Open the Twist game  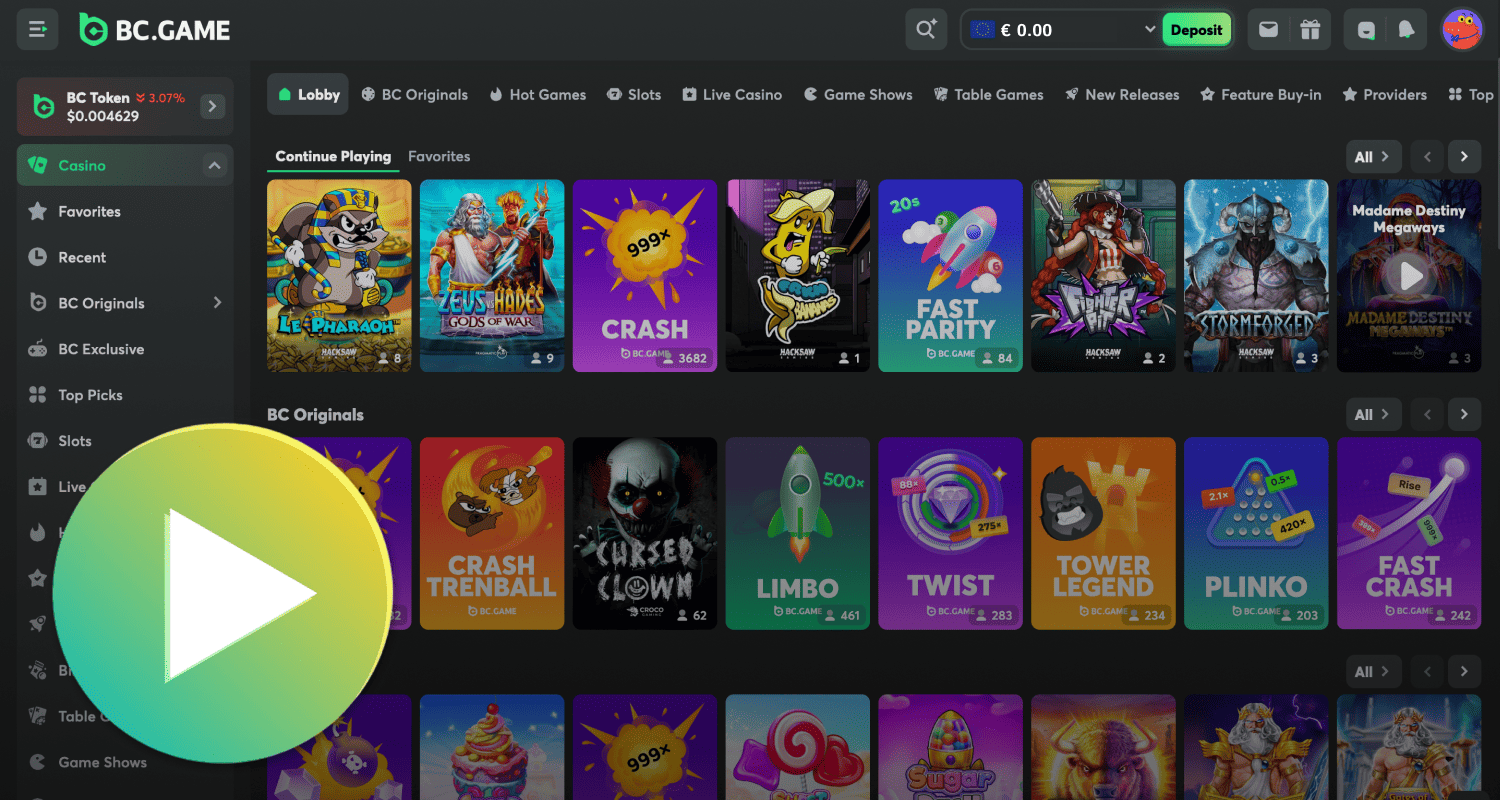951,534
